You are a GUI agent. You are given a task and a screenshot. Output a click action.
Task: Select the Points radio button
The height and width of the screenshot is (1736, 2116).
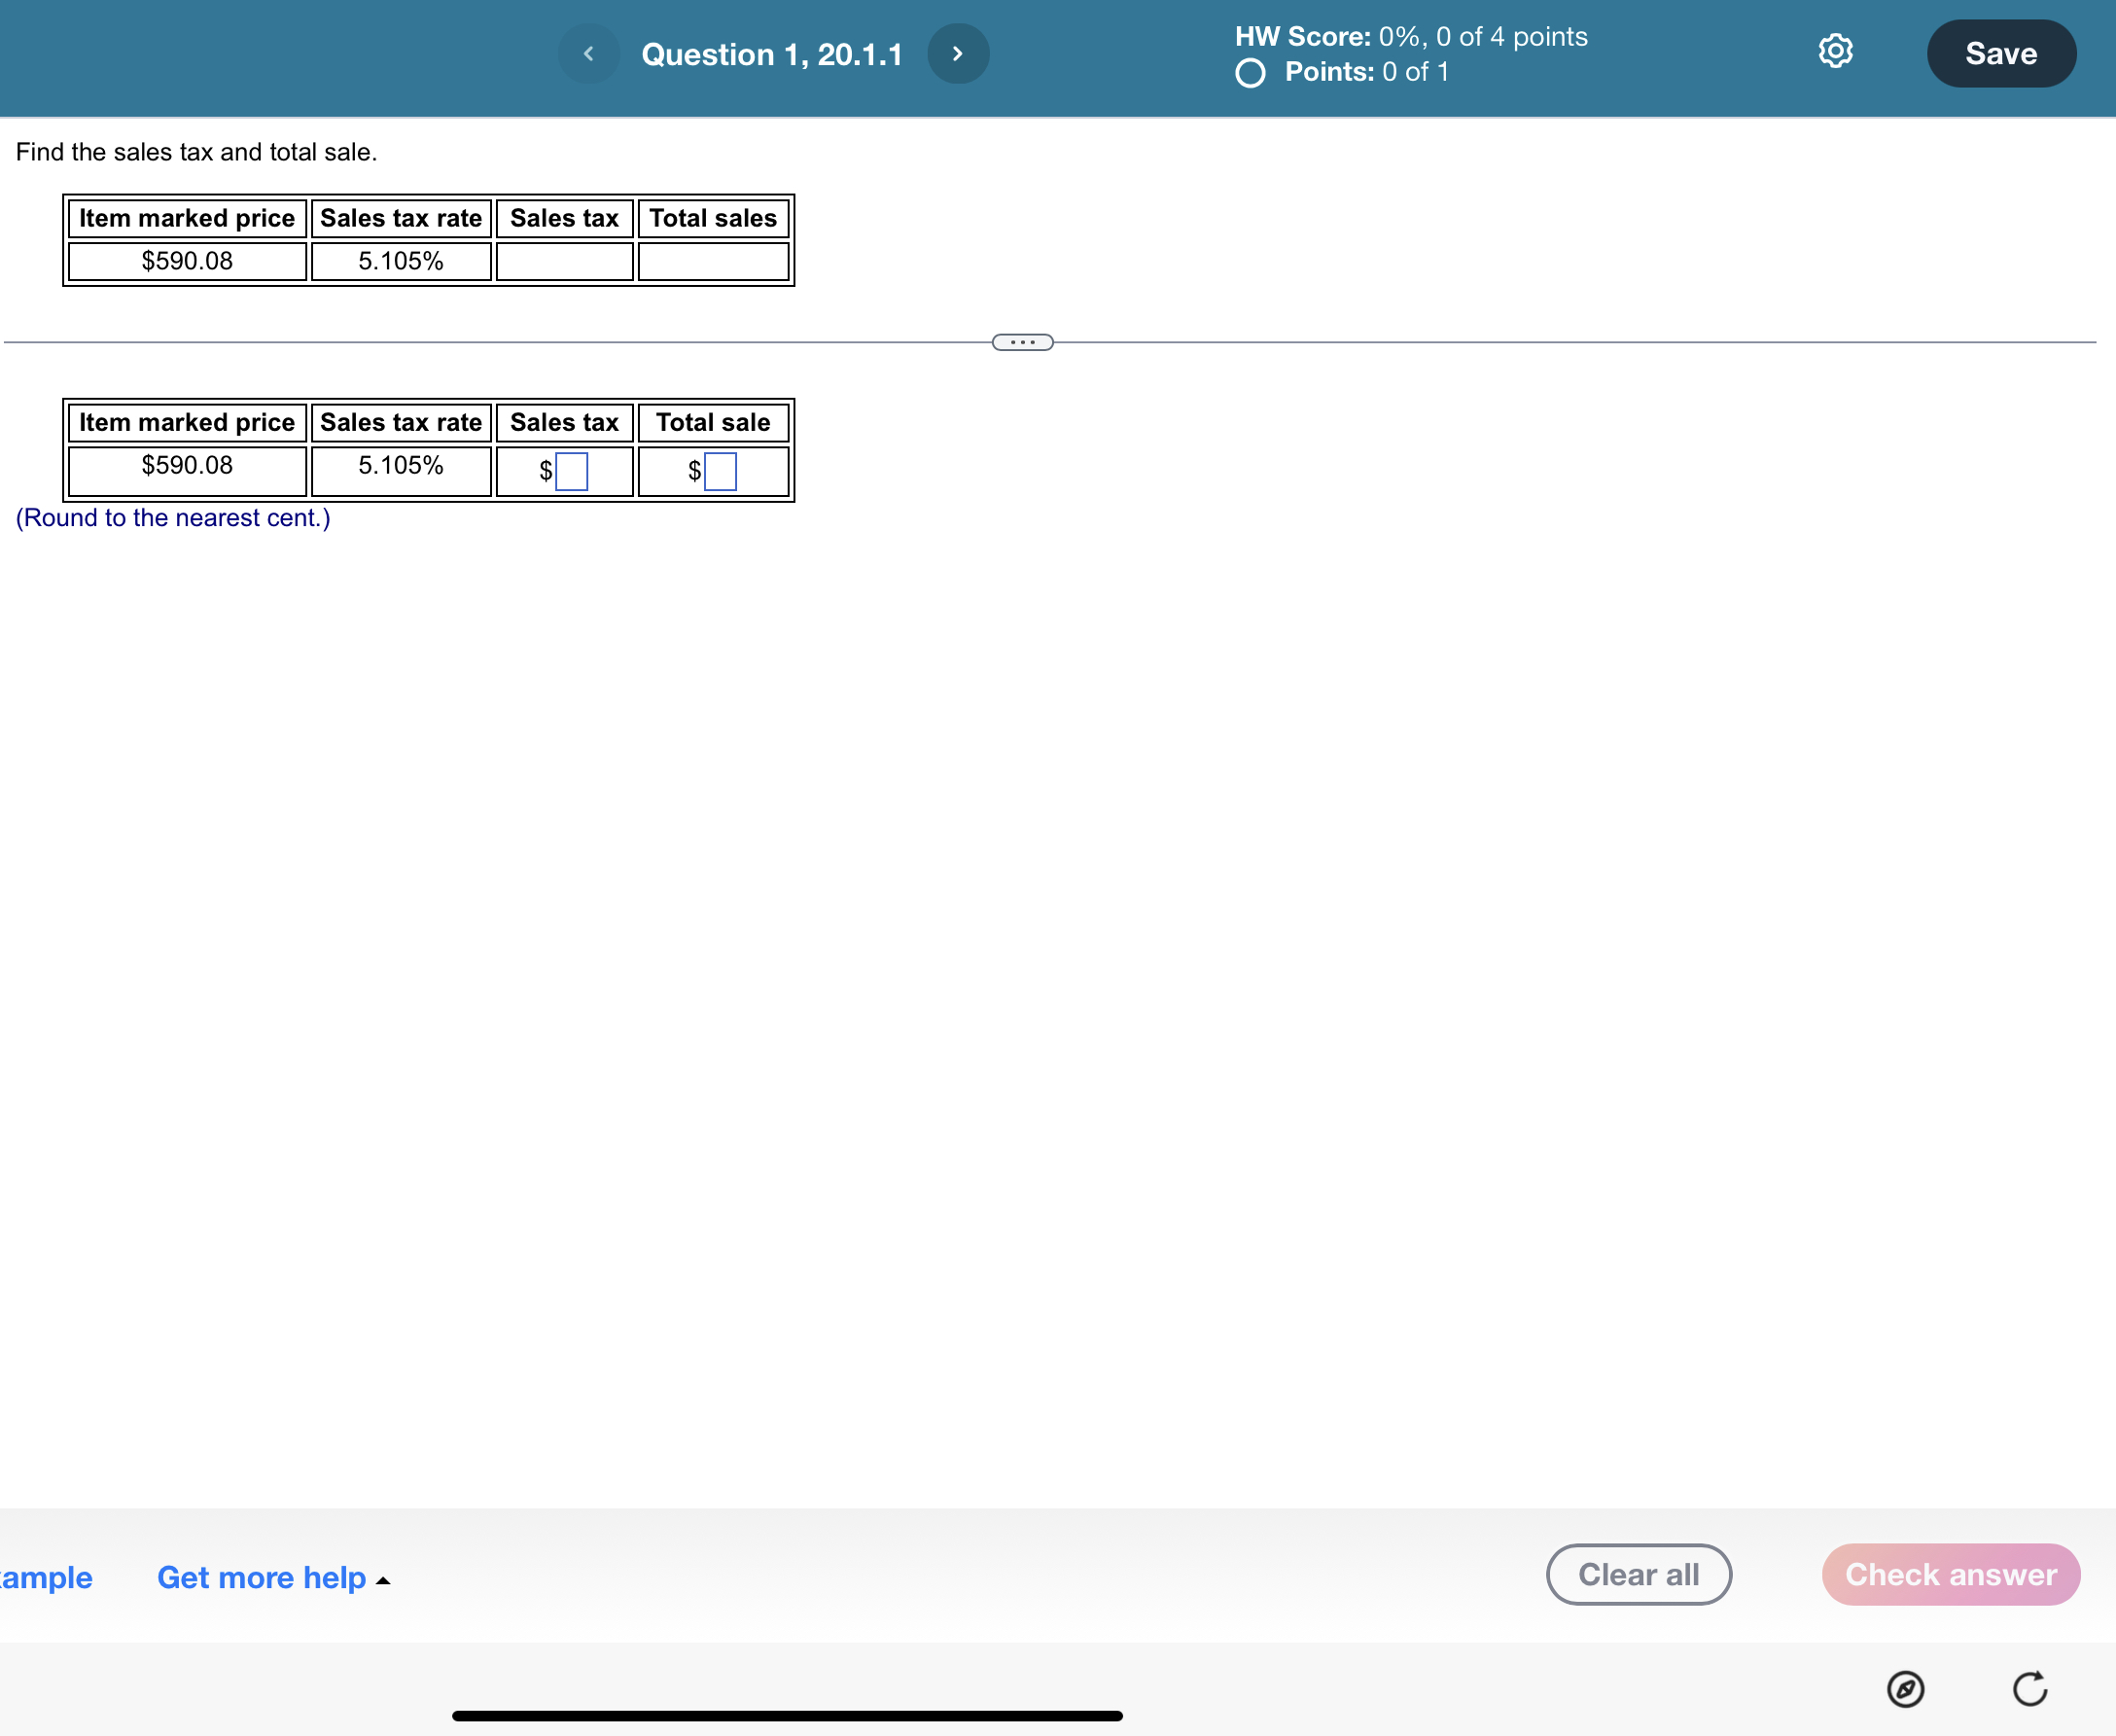(x=1249, y=72)
